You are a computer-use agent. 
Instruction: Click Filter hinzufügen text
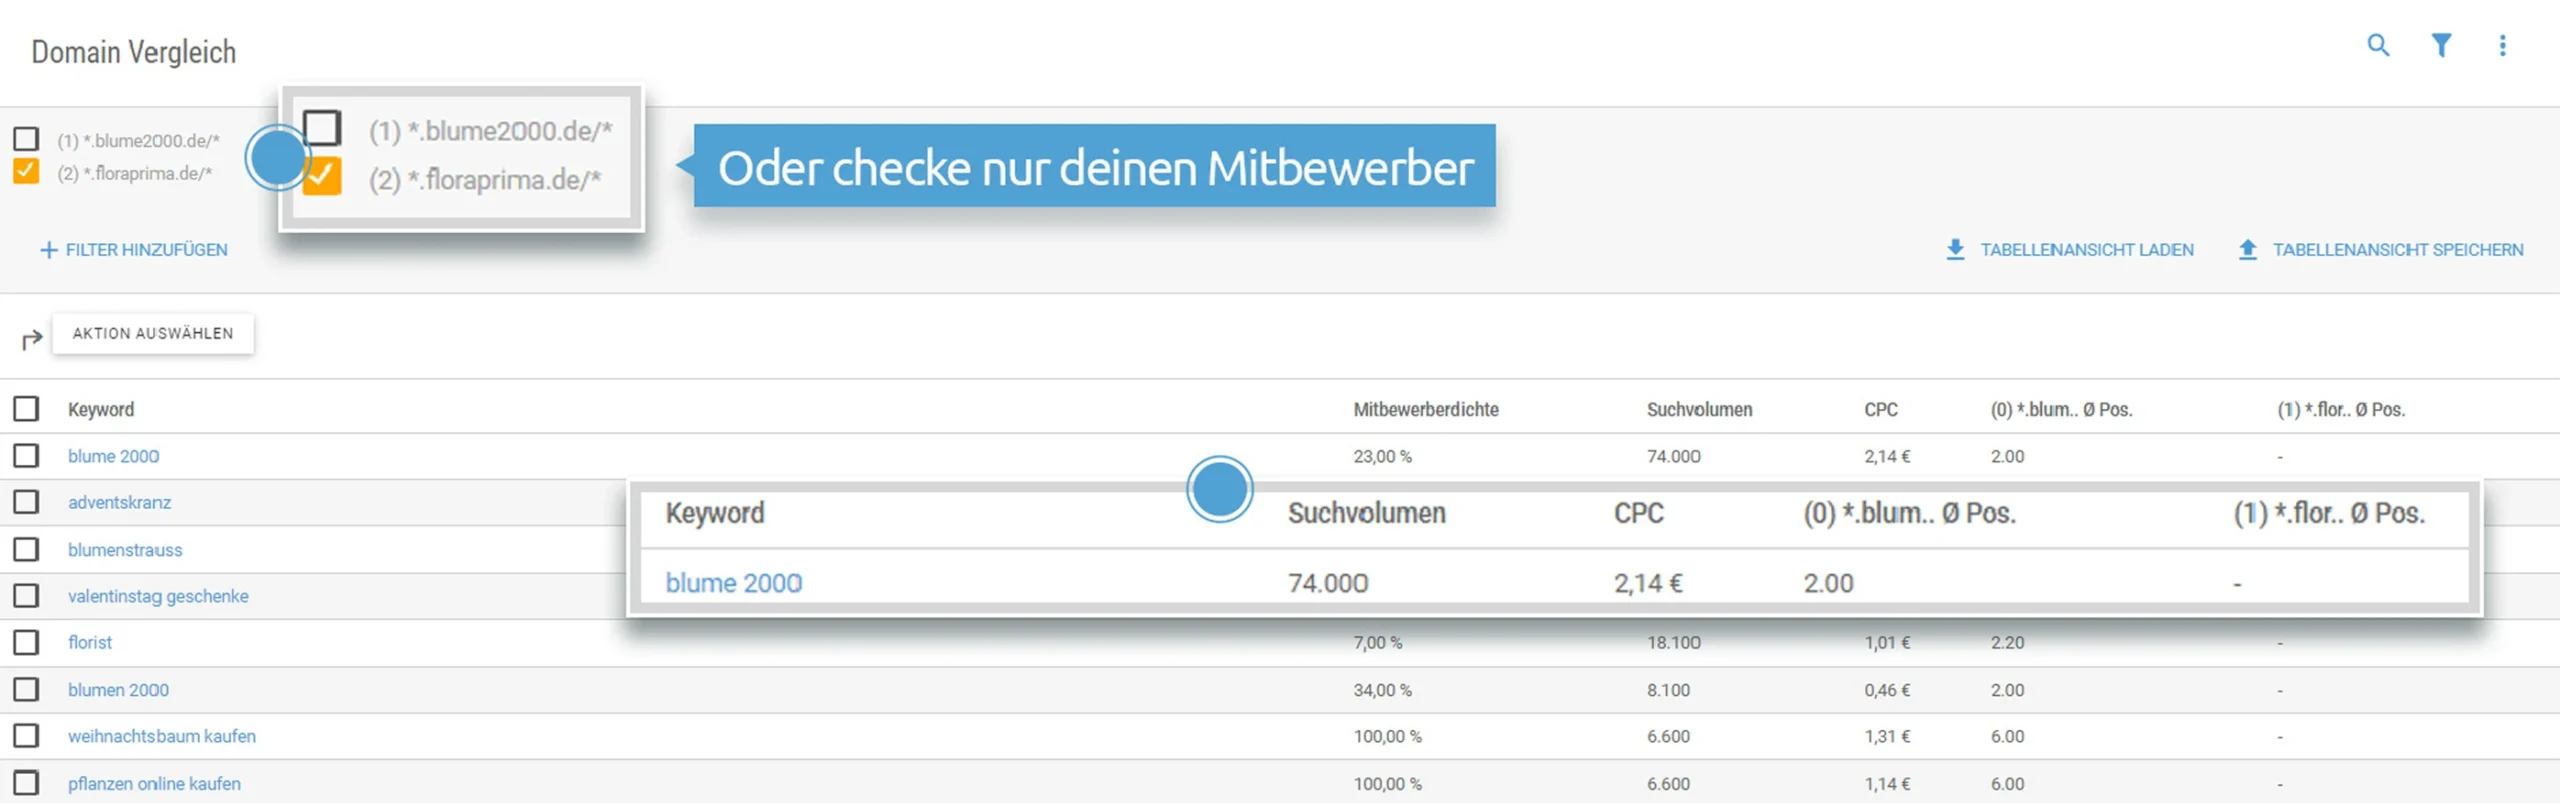pos(146,250)
